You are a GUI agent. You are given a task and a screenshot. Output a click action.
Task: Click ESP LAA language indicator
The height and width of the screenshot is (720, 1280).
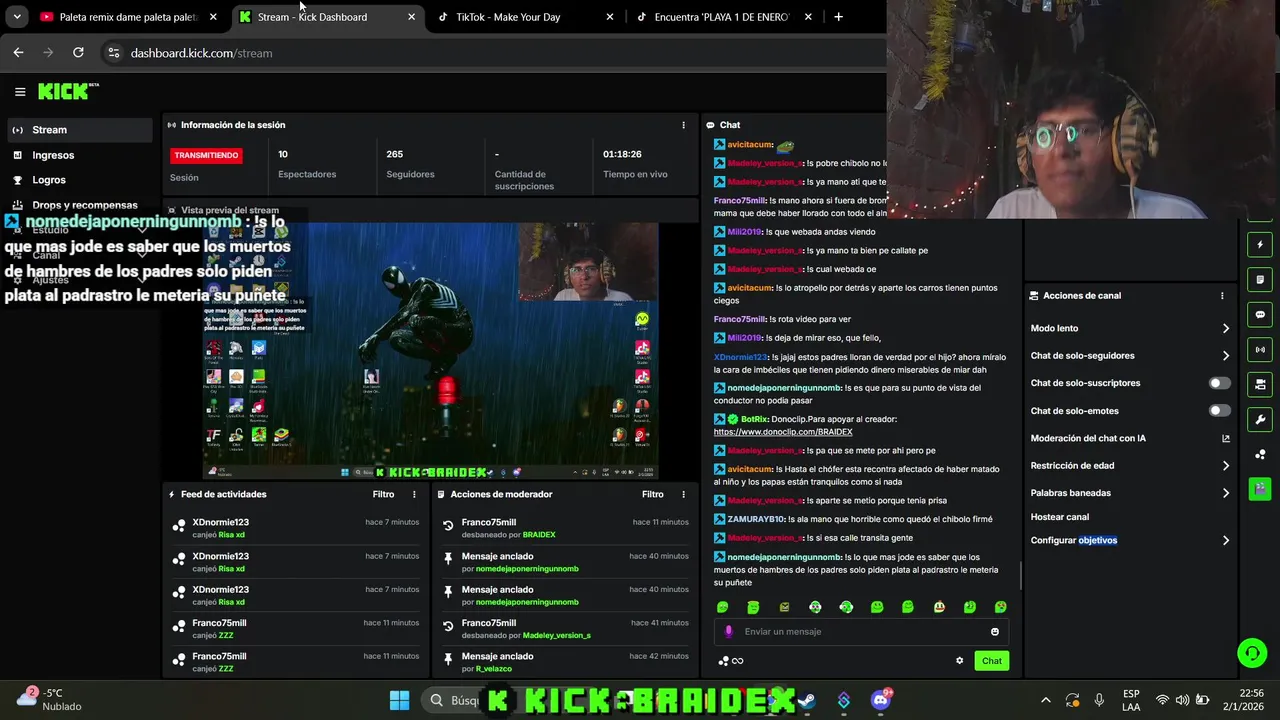(x=1131, y=700)
